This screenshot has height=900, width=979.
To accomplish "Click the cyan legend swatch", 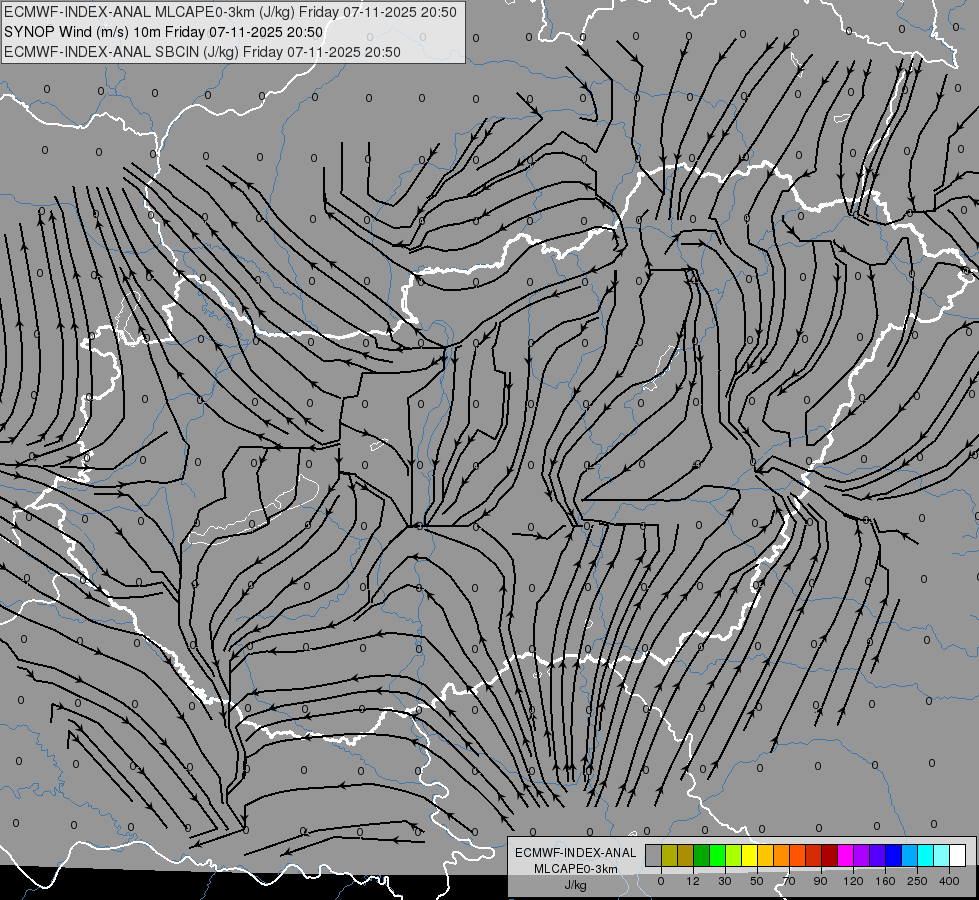I will click(x=925, y=855).
